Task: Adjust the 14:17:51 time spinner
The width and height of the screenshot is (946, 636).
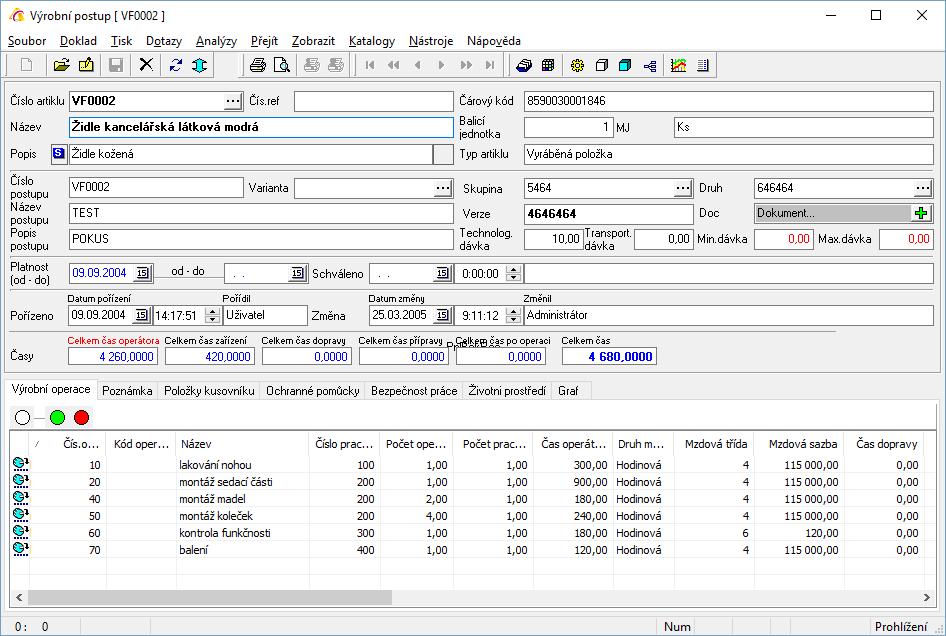Action: click(212, 315)
